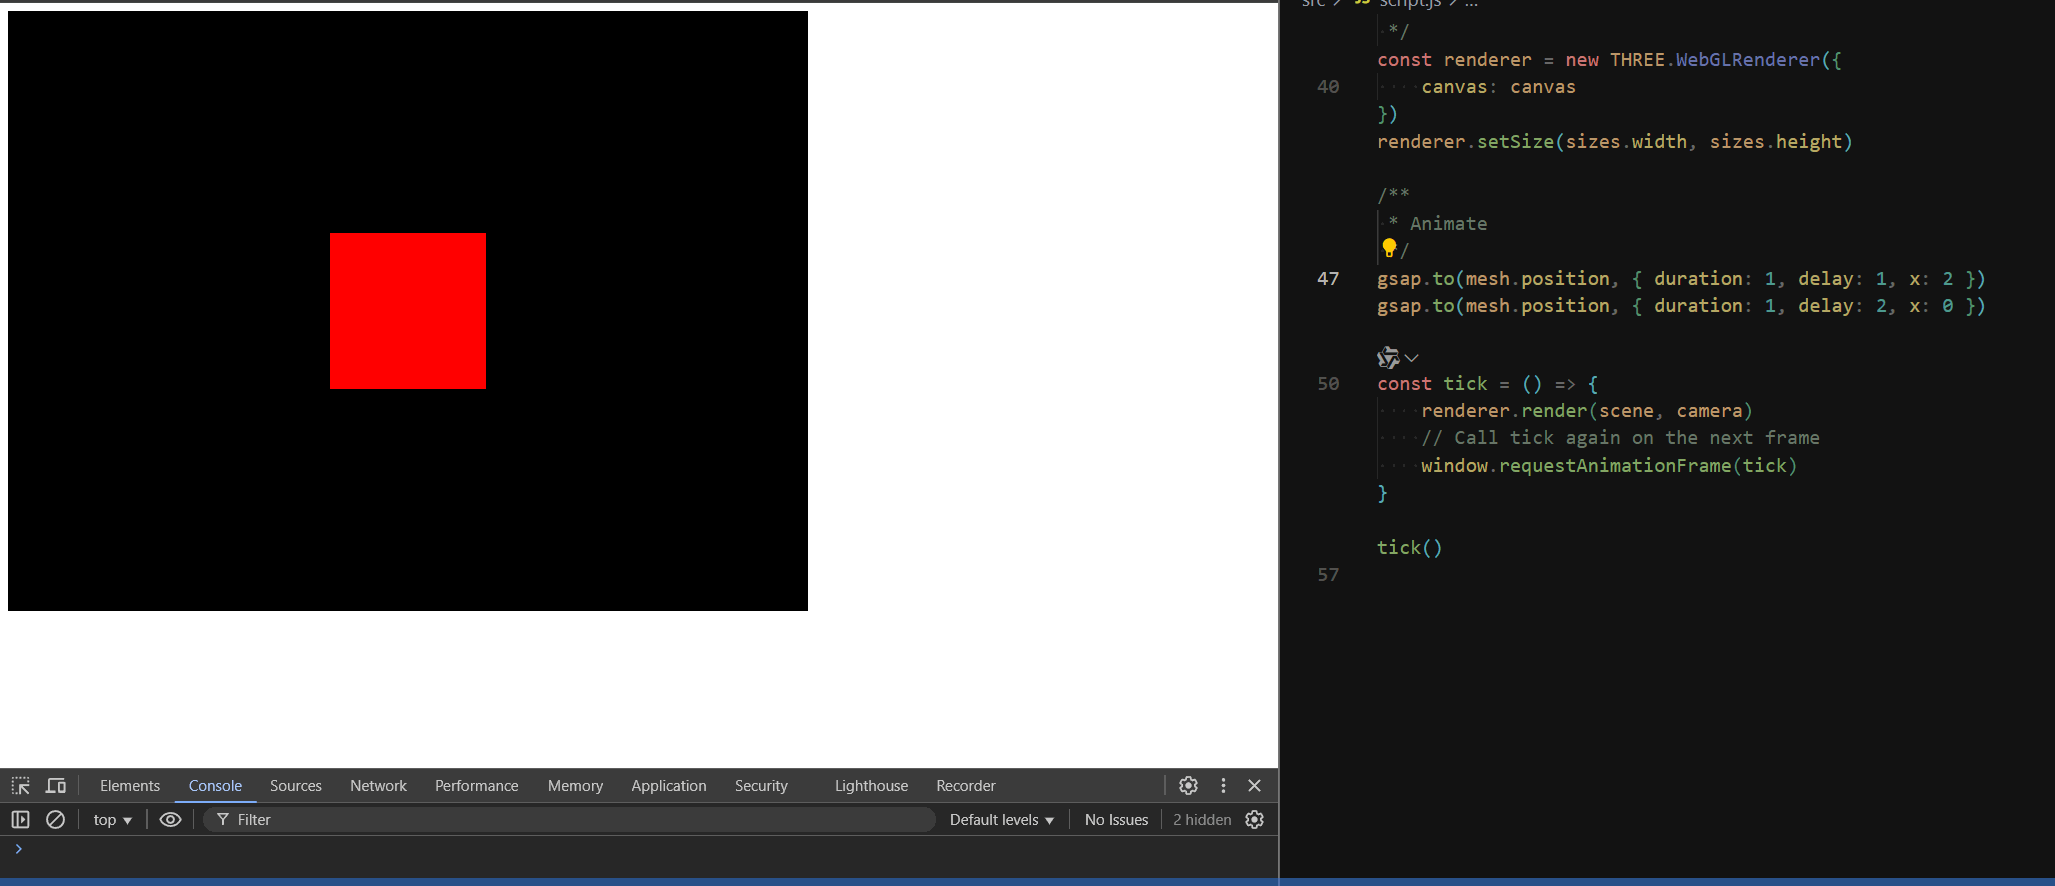Image resolution: width=2055 pixels, height=886 pixels.
Task: Click 'x: 0' in the second gsap line
Action: click(1931, 306)
